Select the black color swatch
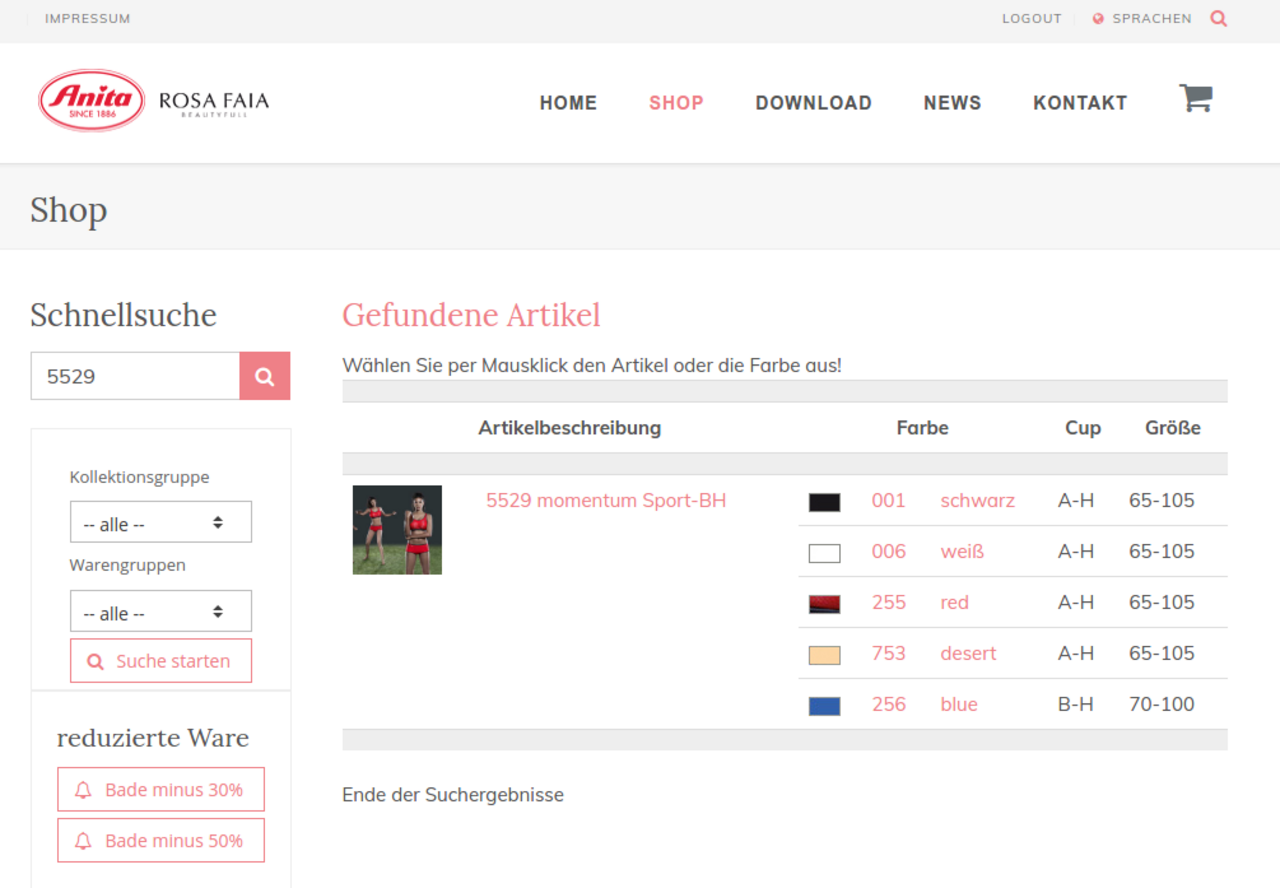The width and height of the screenshot is (1280, 888). click(x=824, y=502)
